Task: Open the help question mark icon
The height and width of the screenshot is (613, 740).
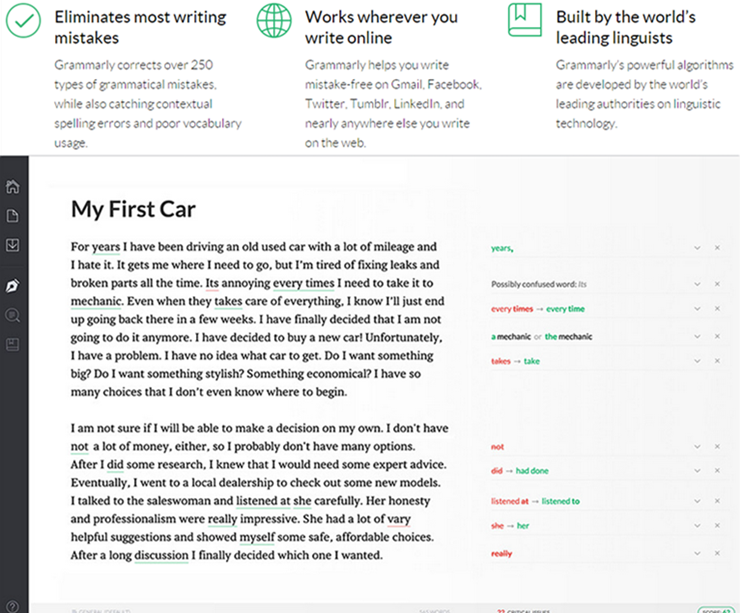Action: (13, 606)
